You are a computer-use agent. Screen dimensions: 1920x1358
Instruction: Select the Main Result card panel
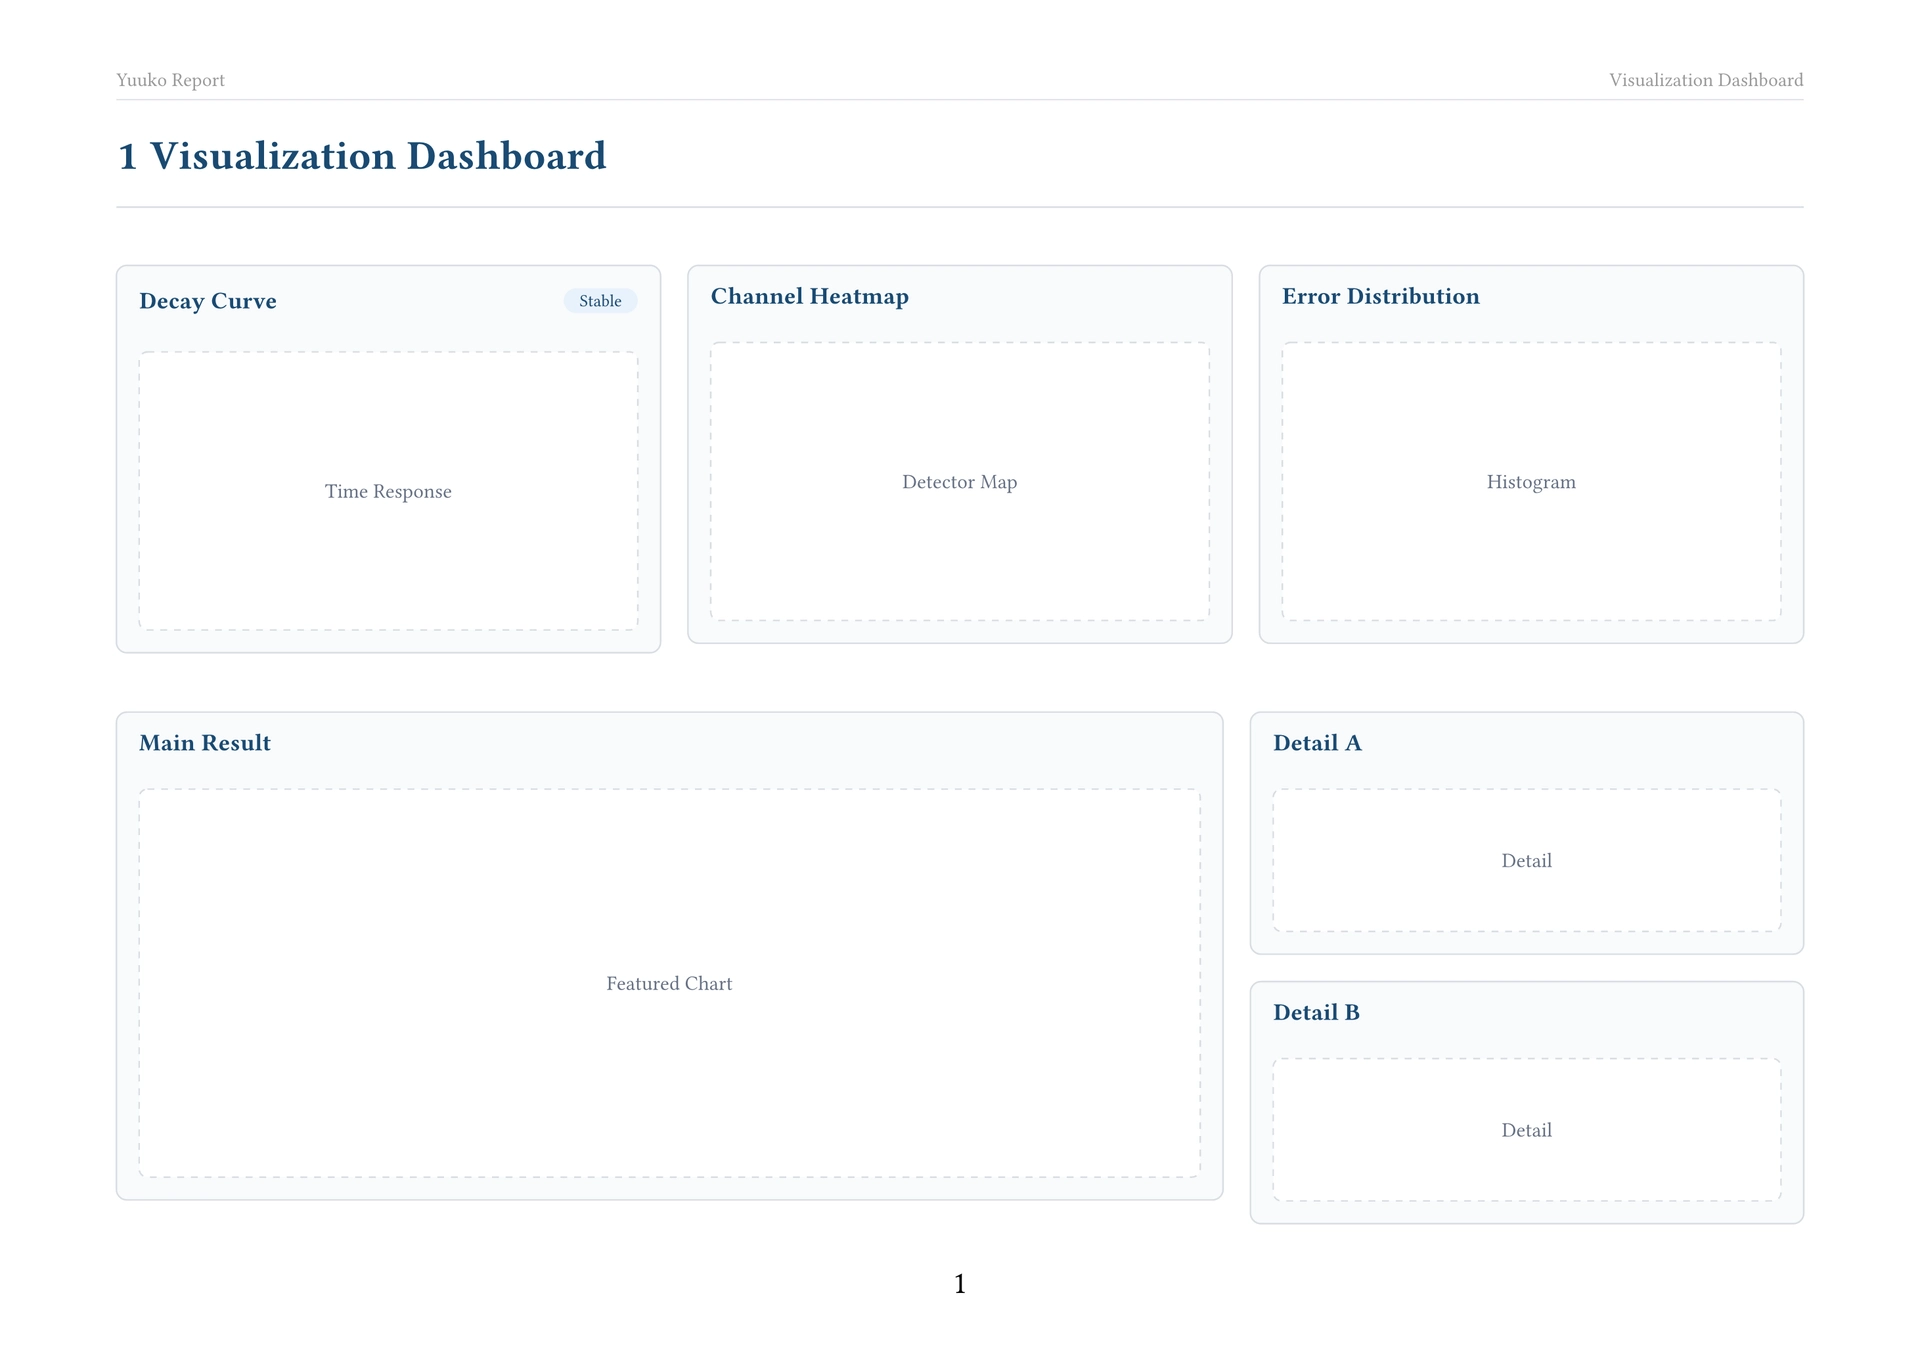pyautogui.click(x=669, y=956)
